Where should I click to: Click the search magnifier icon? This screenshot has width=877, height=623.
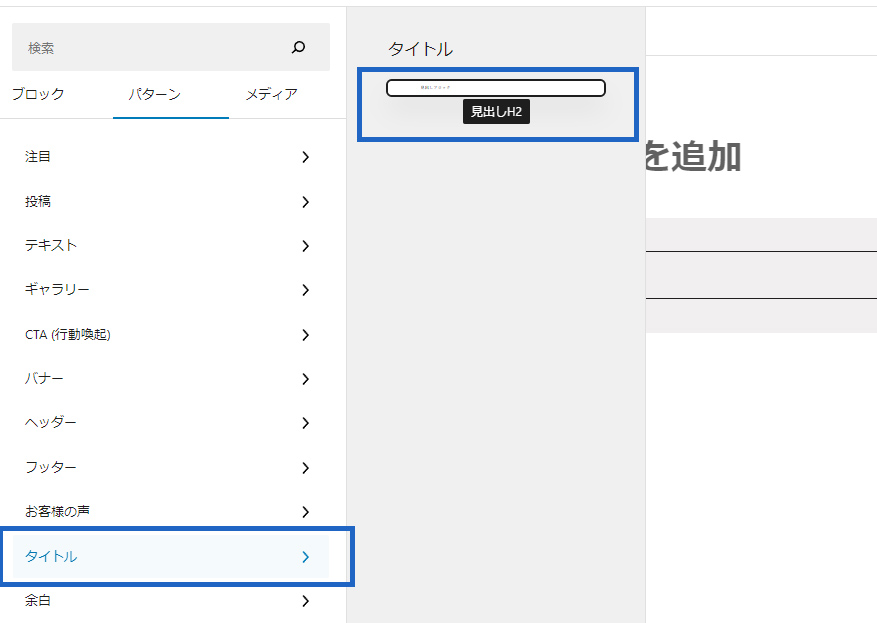click(x=299, y=48)
